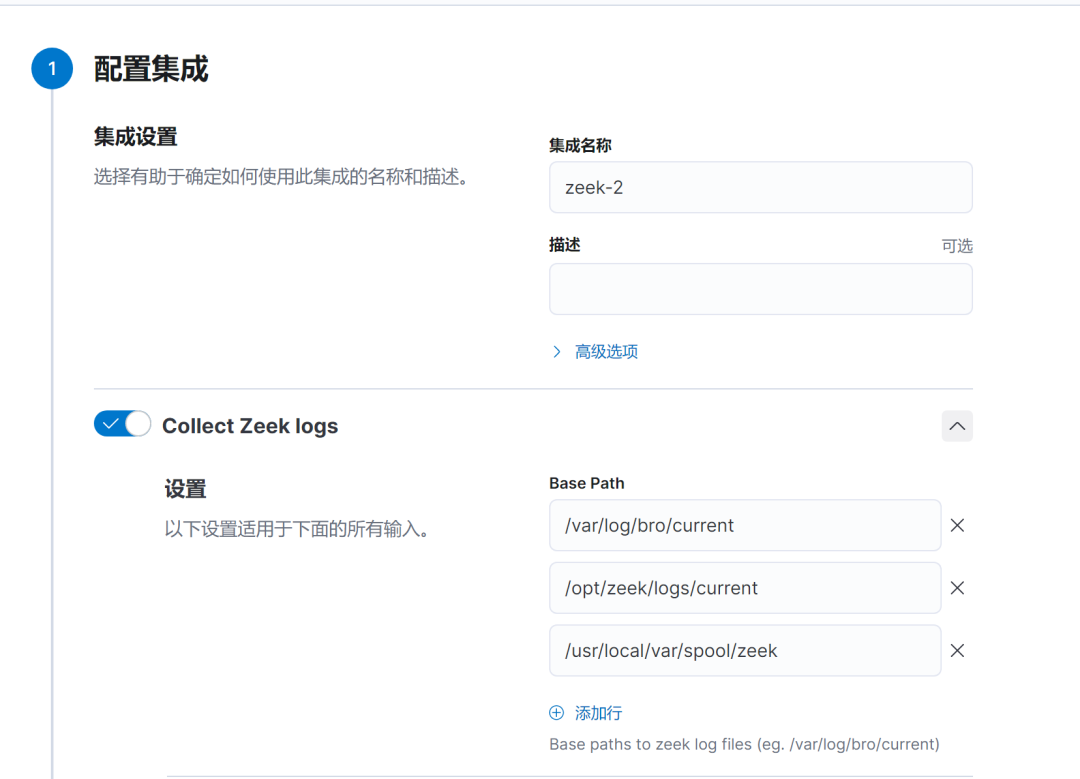
Task: Click the 可选 hint text
Action: point(957,246)
